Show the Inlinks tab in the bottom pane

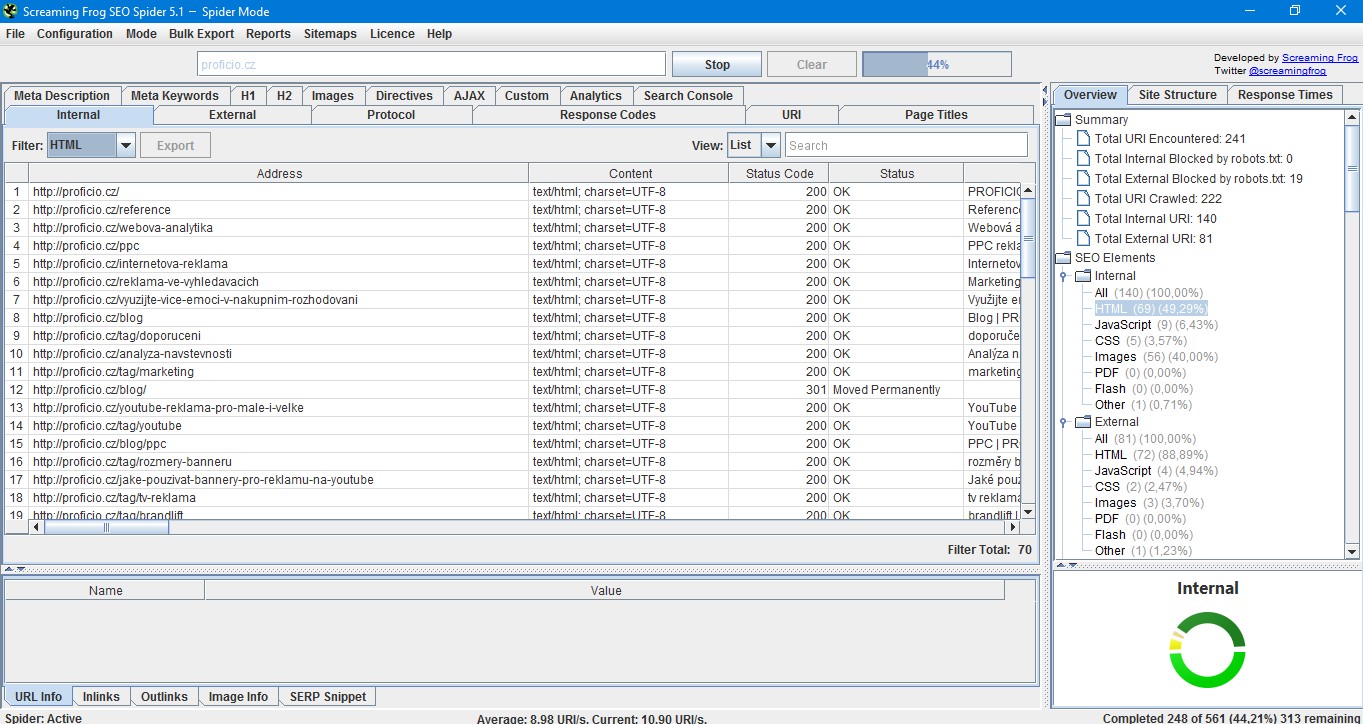click(x=101, y=697)
